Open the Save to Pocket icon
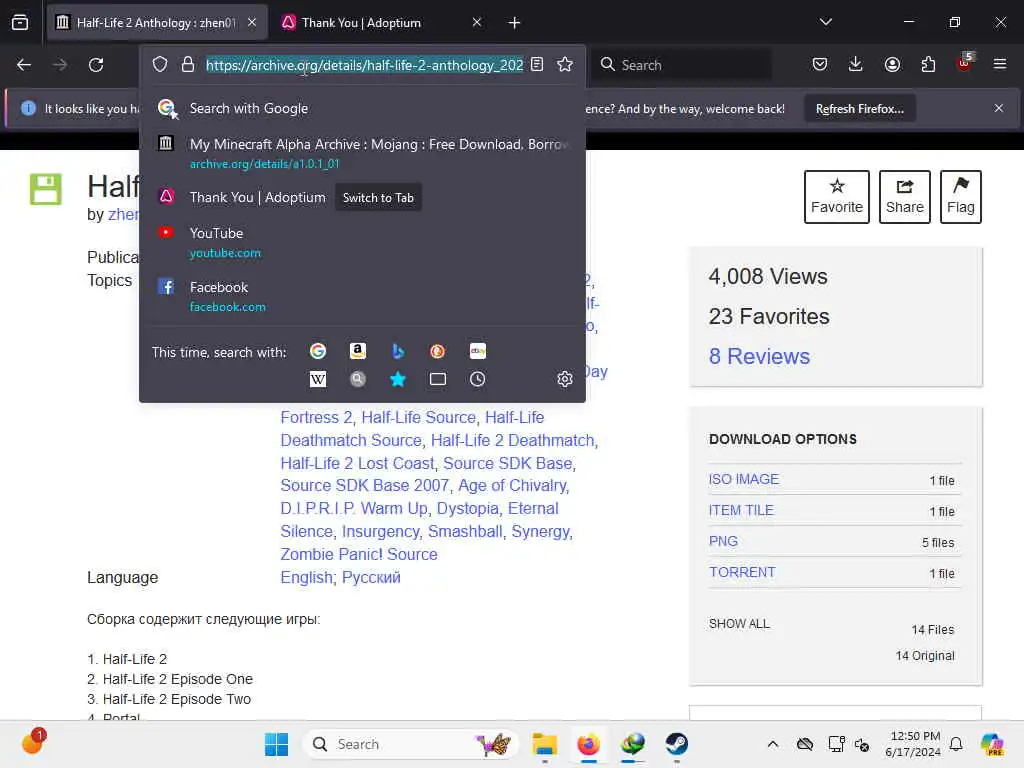1024x768 pixels. tap(820, 65)
